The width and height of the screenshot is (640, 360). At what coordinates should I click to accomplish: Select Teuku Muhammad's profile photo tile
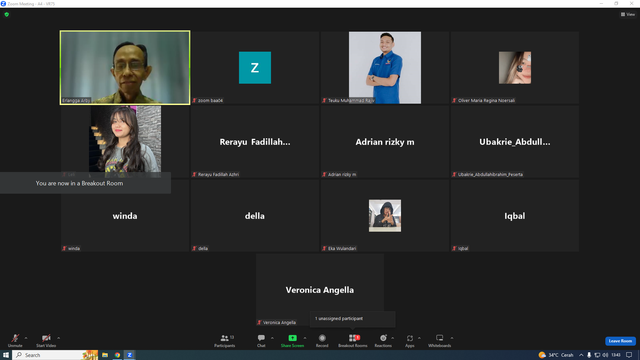384,67
